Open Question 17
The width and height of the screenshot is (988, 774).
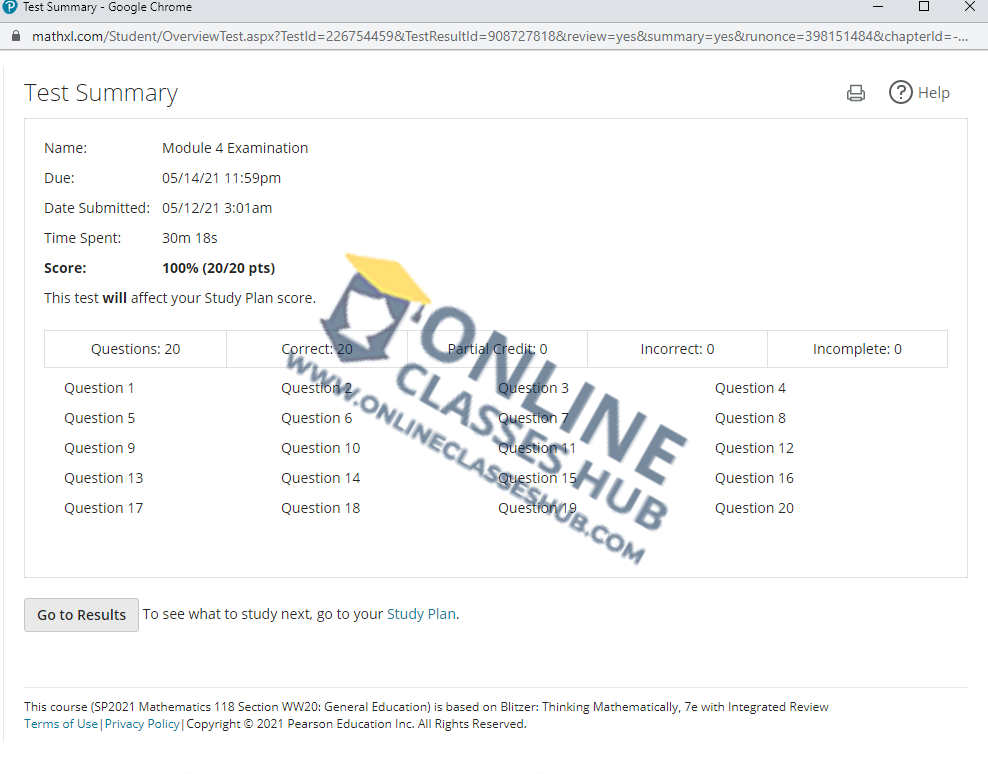click(103, 508)
